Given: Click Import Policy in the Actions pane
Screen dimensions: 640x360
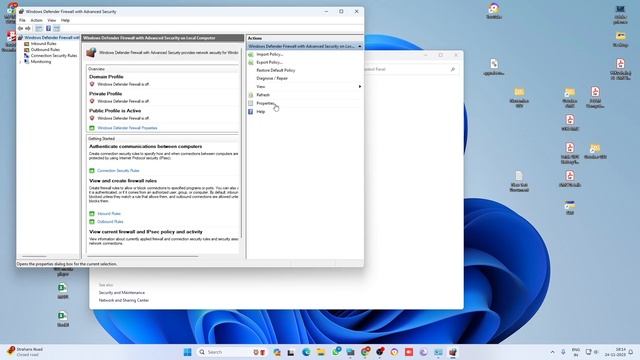Looking at the screenshot, I should point(269,54).
